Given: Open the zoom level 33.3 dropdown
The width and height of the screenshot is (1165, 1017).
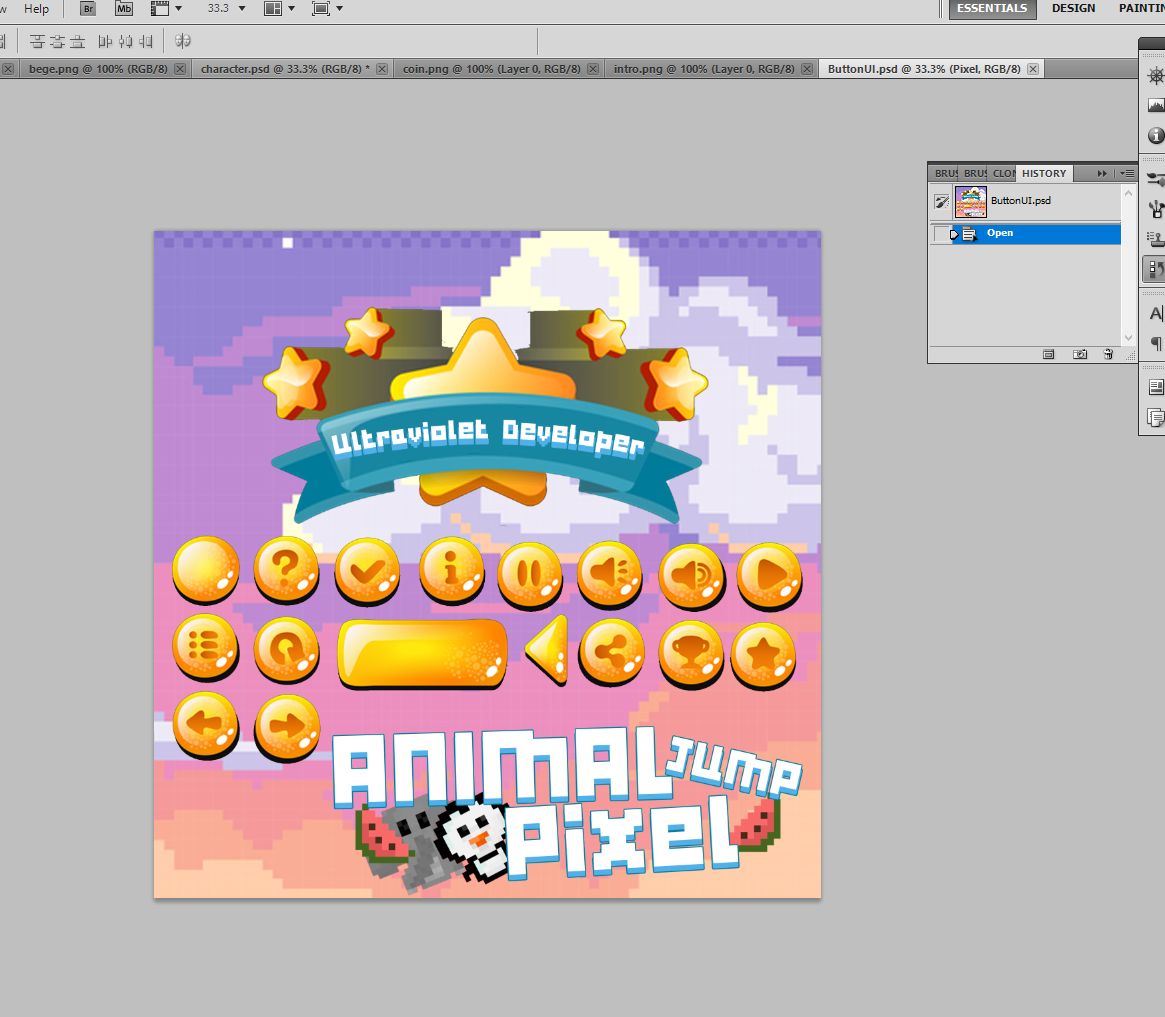Looking at the screenshot, I should point(242,9).
